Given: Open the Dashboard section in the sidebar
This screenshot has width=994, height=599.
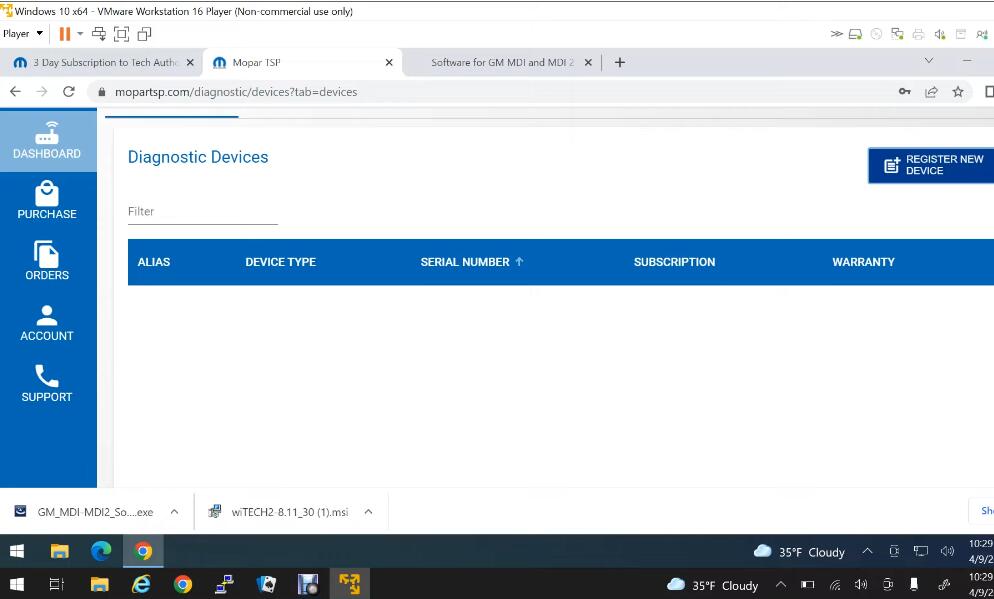Looking at the screenshot, I should click(48, 140).
